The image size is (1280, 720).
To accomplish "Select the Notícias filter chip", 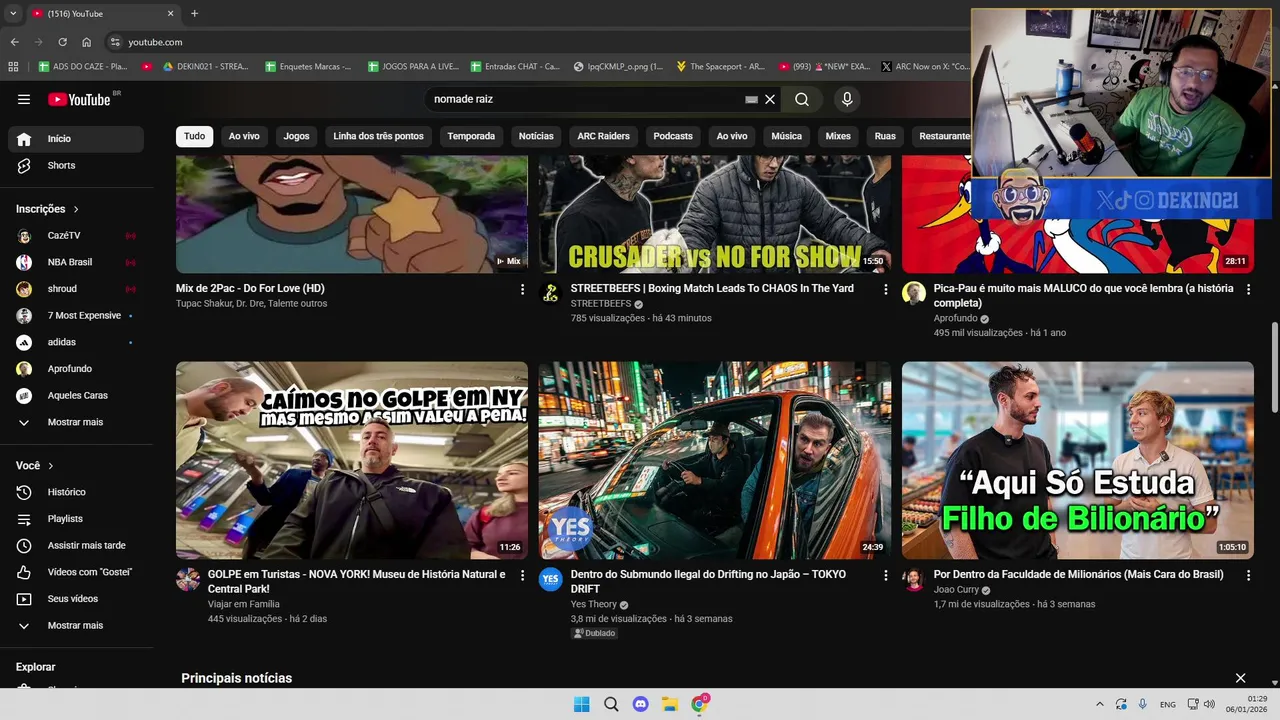I will click(x=536, y=136).
